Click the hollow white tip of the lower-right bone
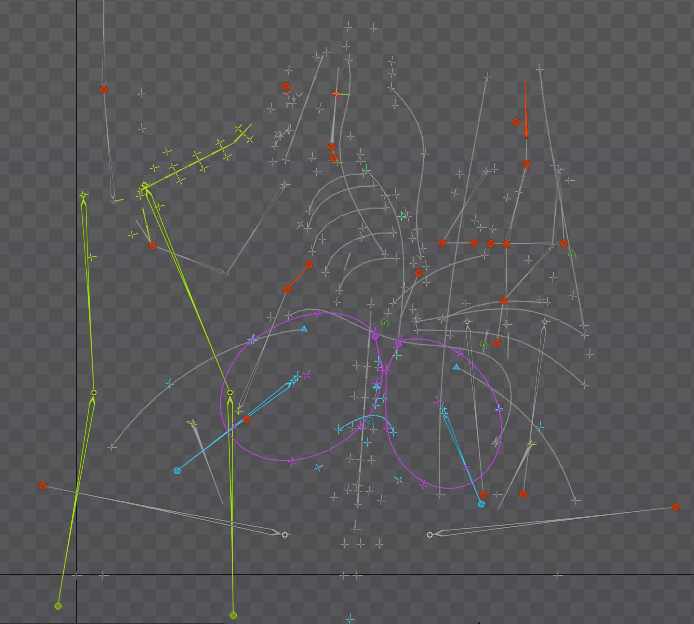 pos(429,535)
